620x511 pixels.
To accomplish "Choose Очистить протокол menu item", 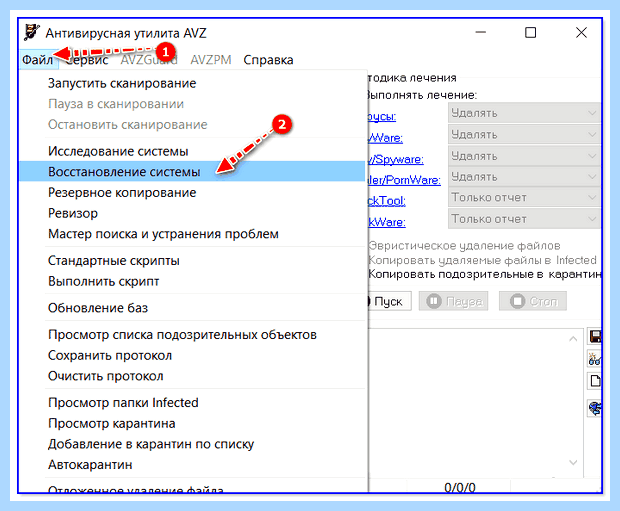I will pos(192,376).
